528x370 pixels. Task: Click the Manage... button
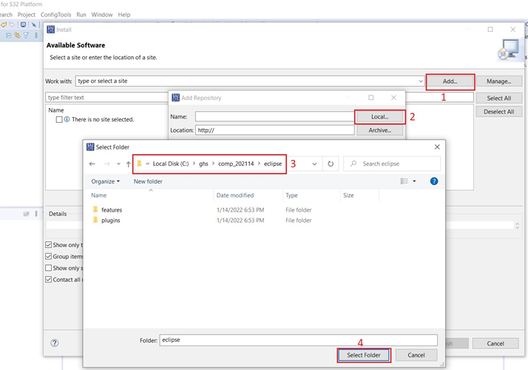click(x=499, y=81)
